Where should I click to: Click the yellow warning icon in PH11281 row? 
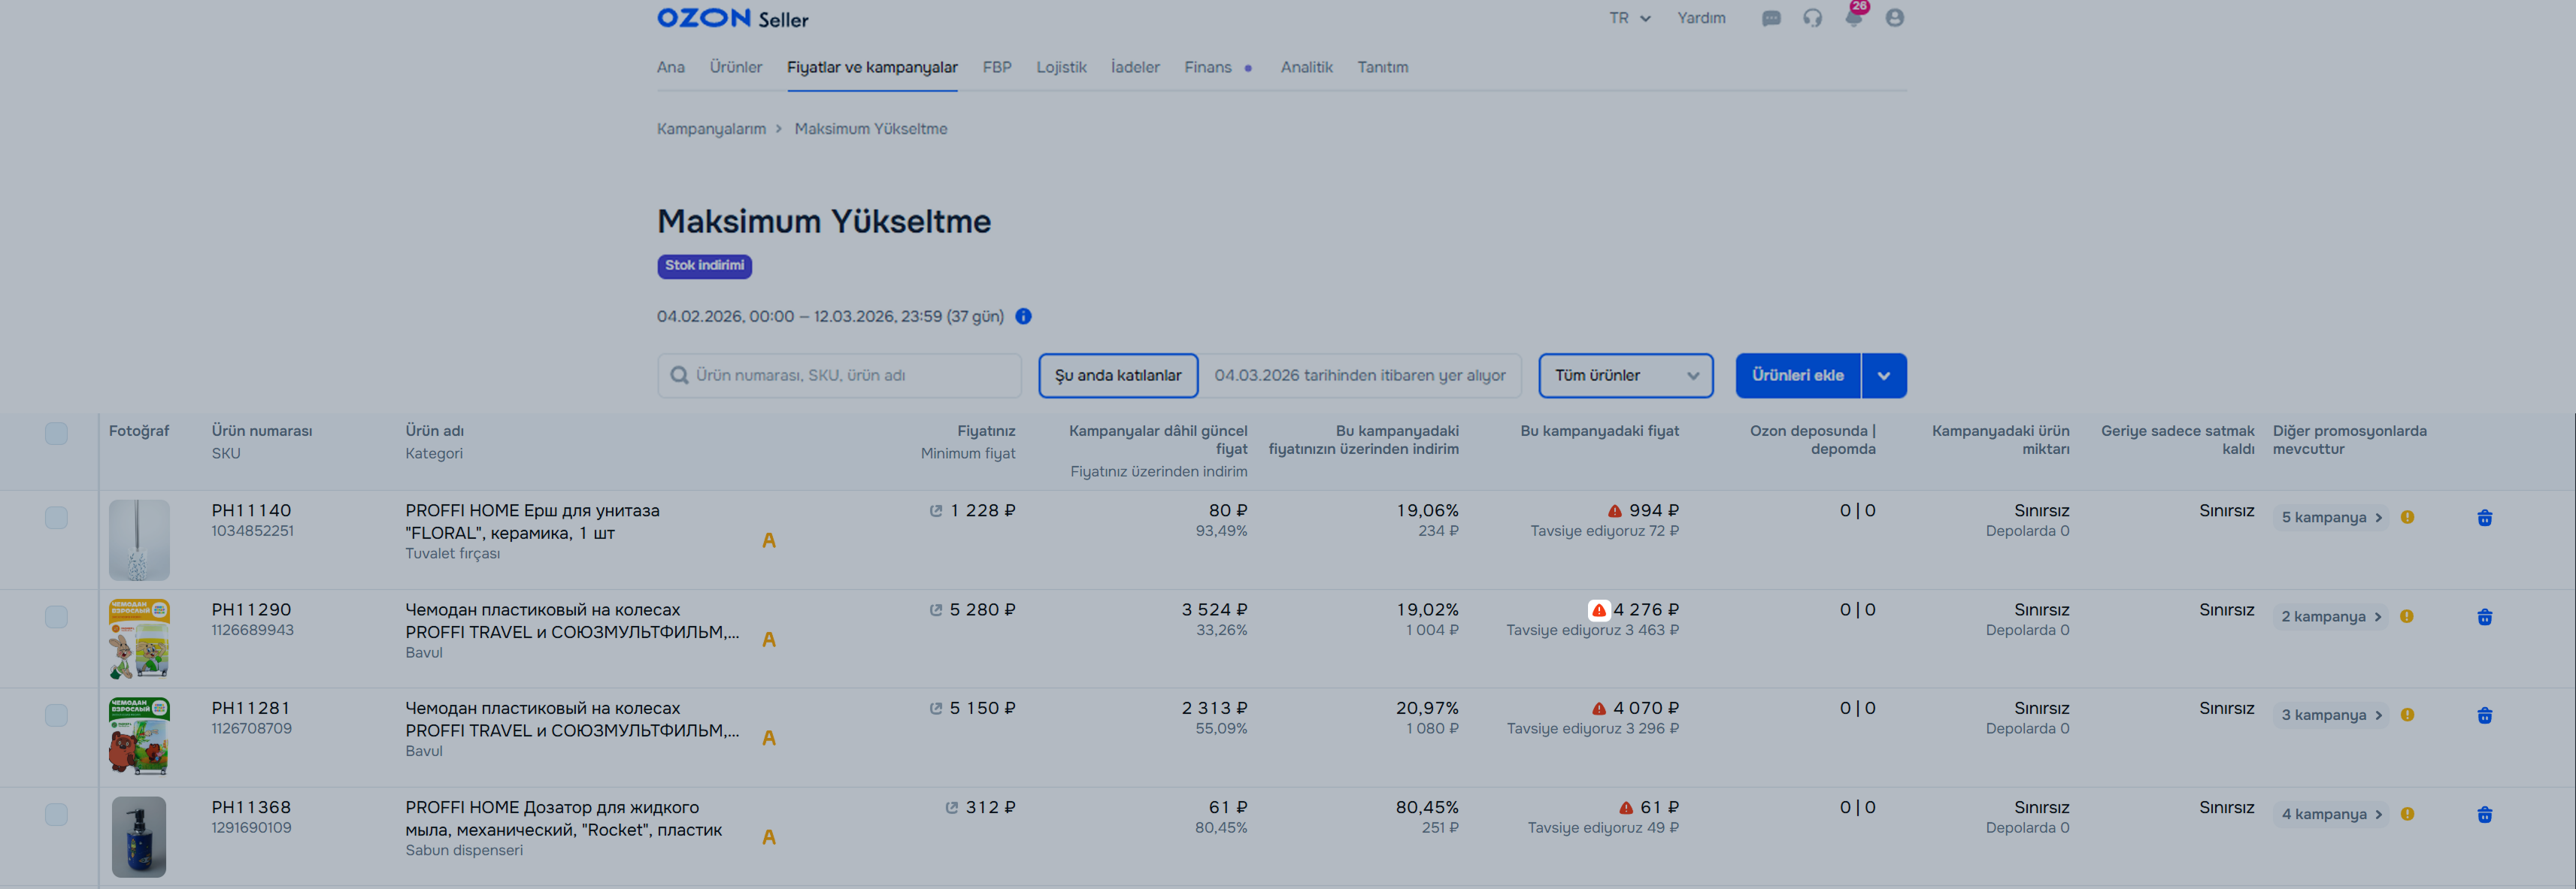(x=2407, y=715)
